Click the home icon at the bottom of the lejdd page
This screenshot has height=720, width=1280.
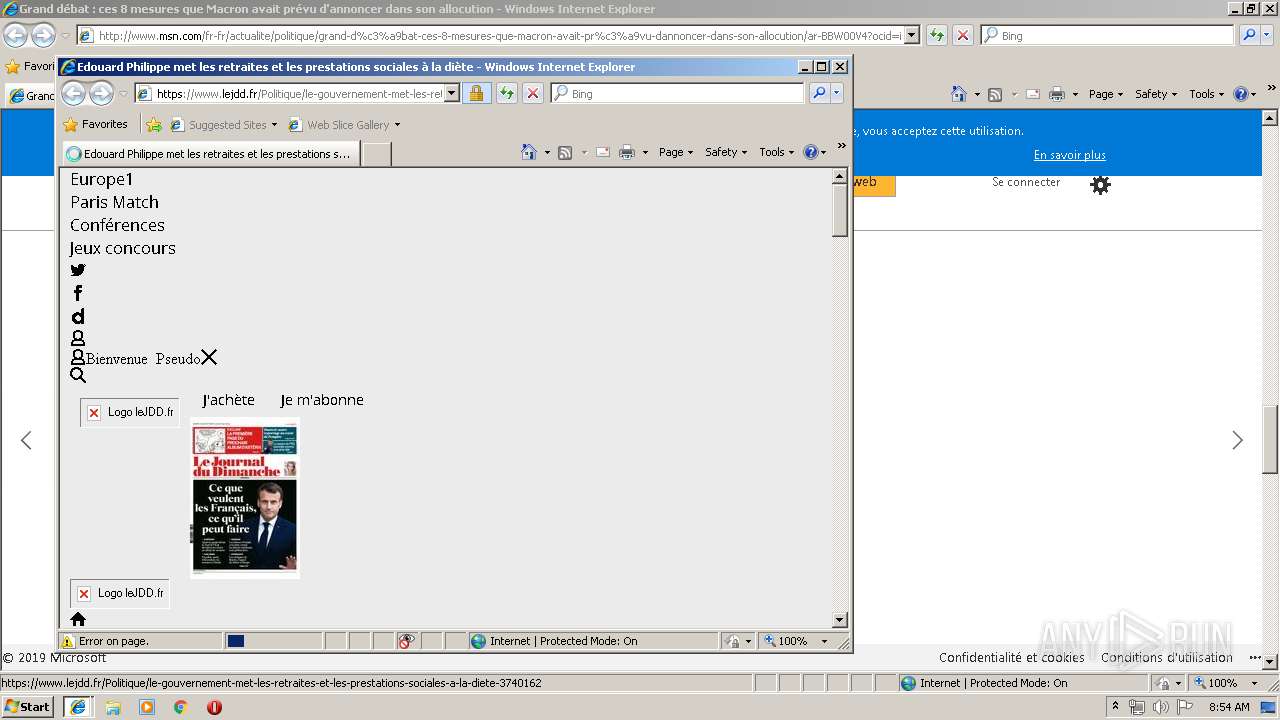(78, 619)
